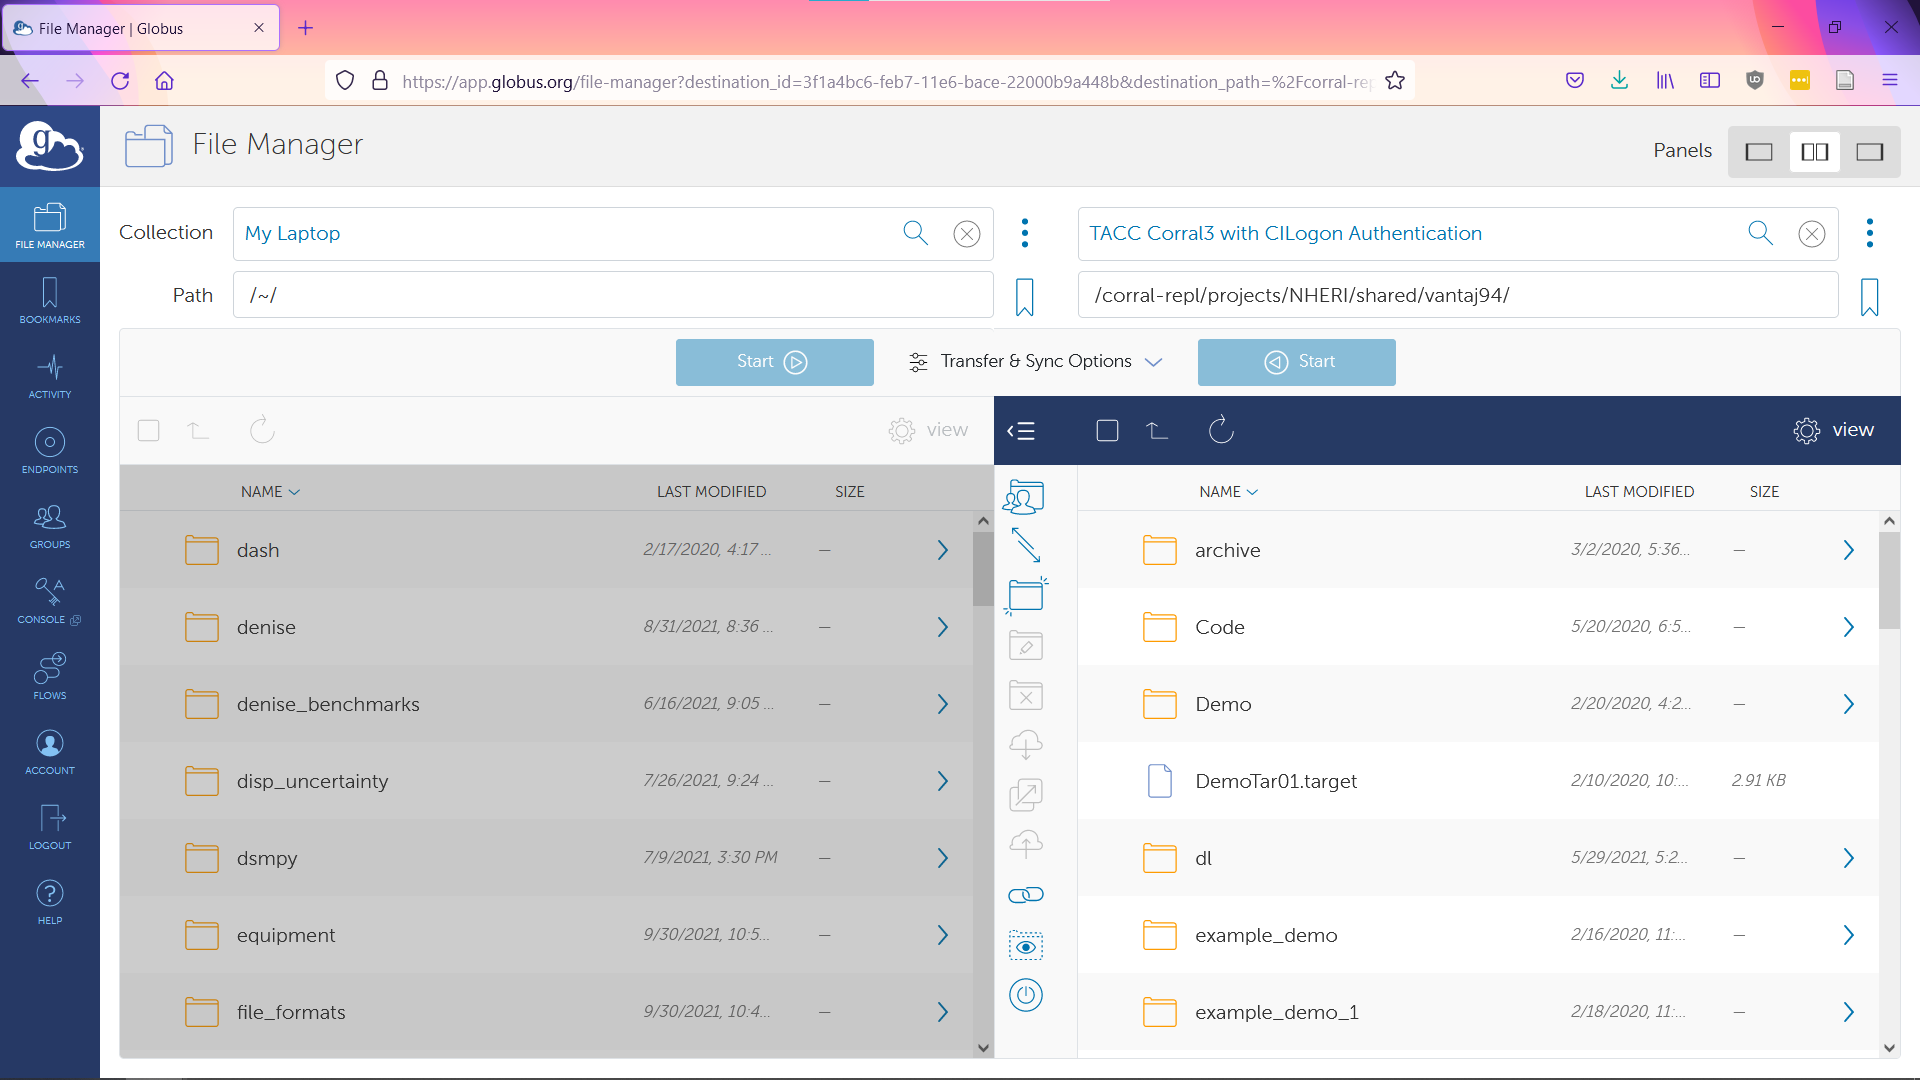Click the TACC Corral3 collection name
Image resolution: width=1920 pixels, height=1080 pixels.
(1285, 233)
